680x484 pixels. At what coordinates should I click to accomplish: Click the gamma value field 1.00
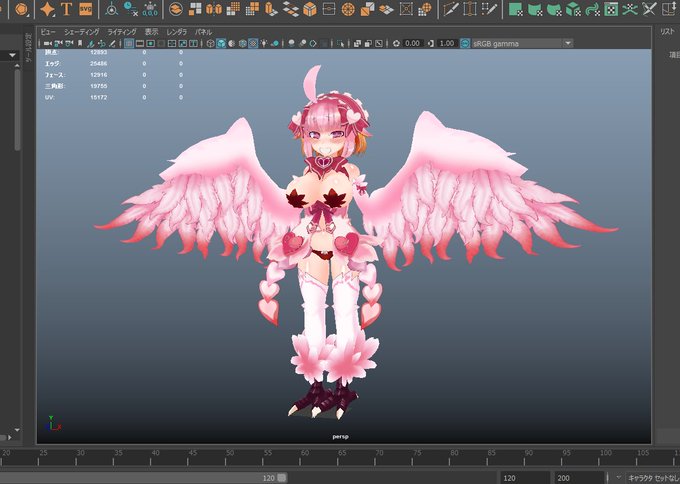click(447, 43)
